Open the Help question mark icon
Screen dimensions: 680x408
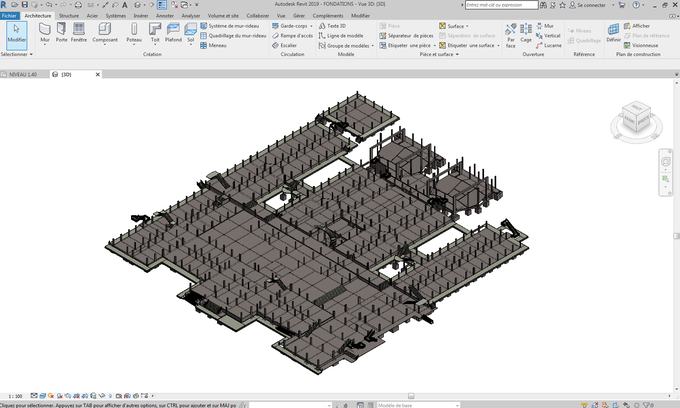click(636, 5)
